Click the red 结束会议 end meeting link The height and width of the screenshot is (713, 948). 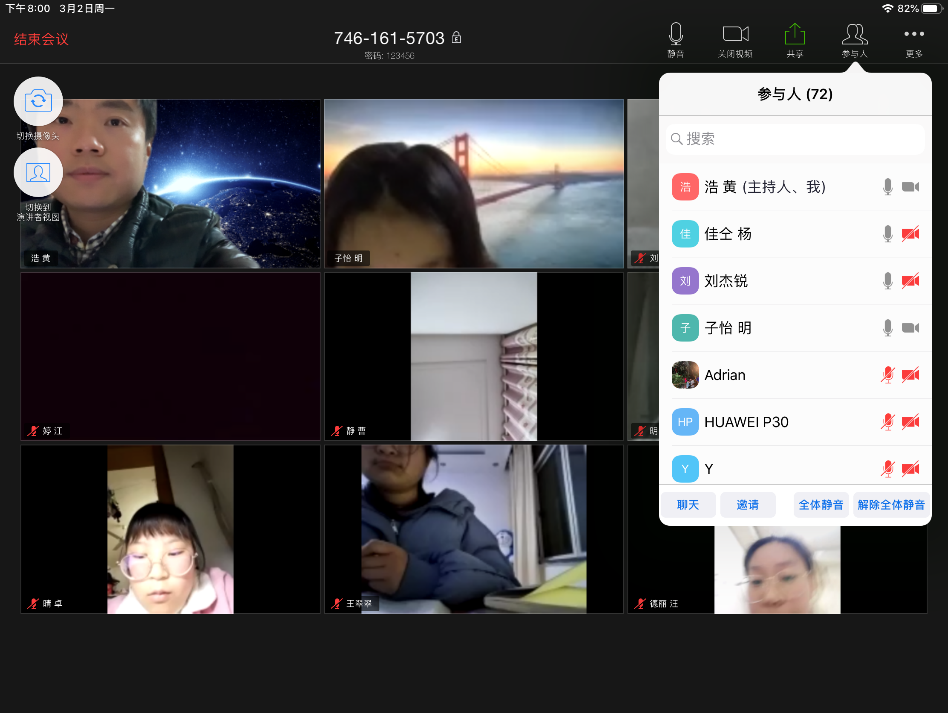point(41,40)
